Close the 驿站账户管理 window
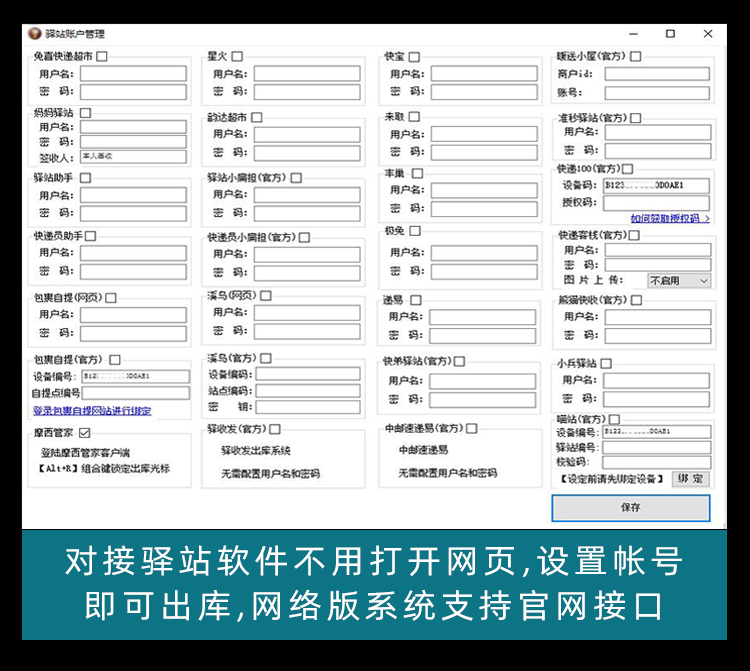Viewport: 750px width, 671px height. (708, 34)
